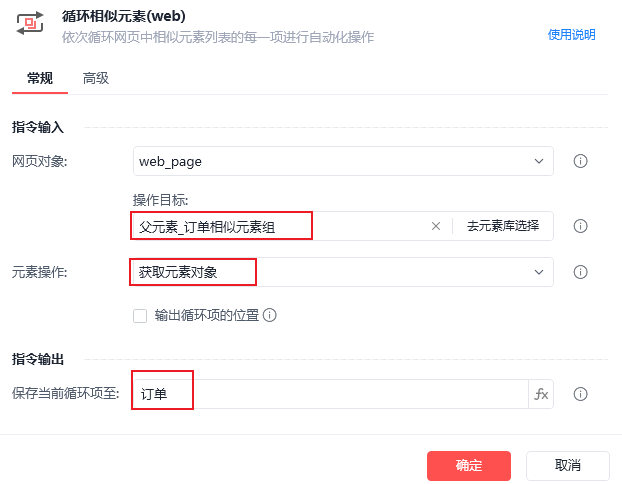Image resolution: width=622 pixels, height=484 pixels.
Task: Expand the web_page dropdown arrow
Action: [539, 161]
